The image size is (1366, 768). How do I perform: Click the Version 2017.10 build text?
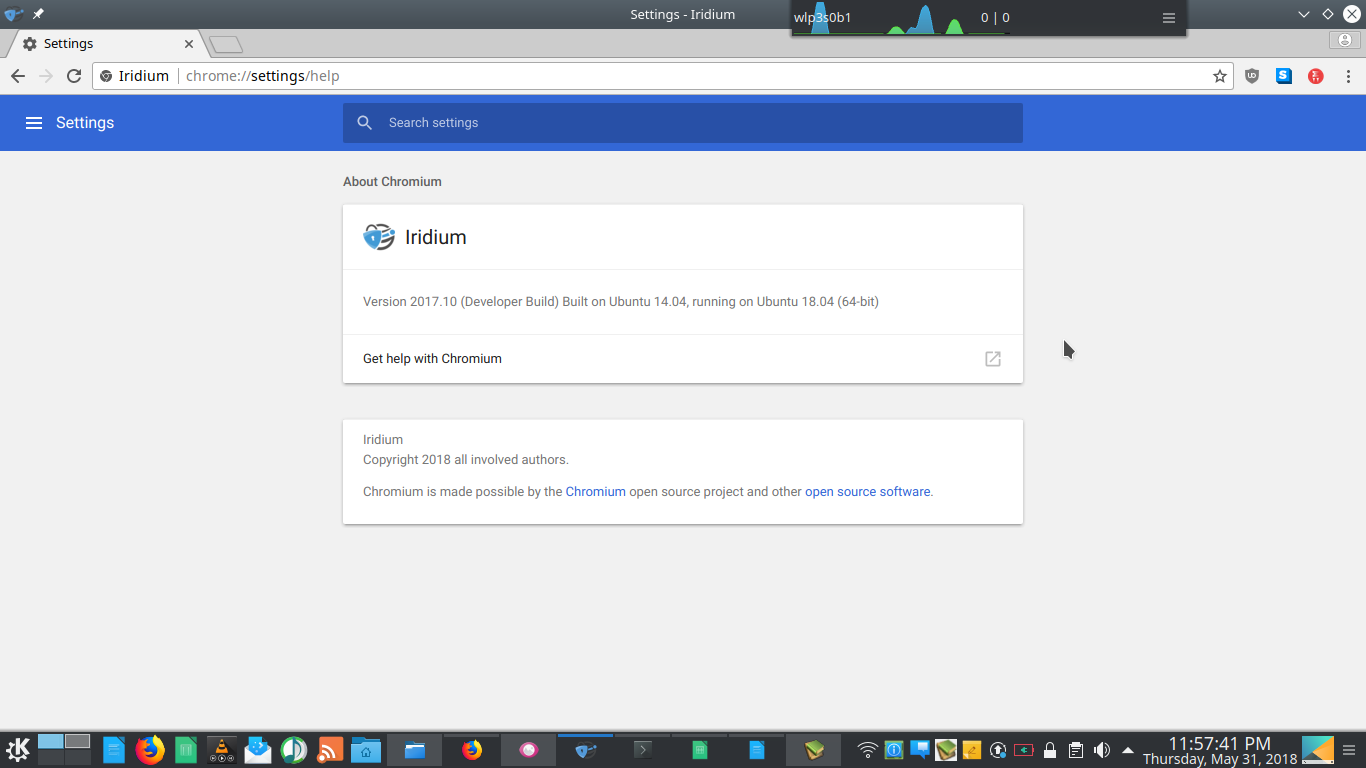pyautogui.click(x=621, y=302)
